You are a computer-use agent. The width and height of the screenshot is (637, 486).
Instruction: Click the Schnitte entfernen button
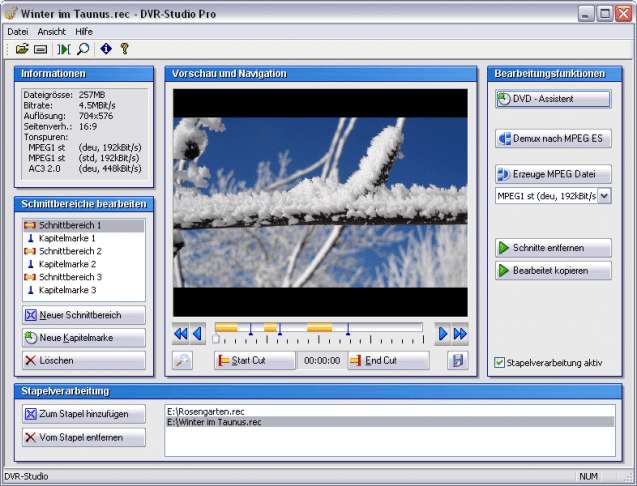click(x=553, y=248)
